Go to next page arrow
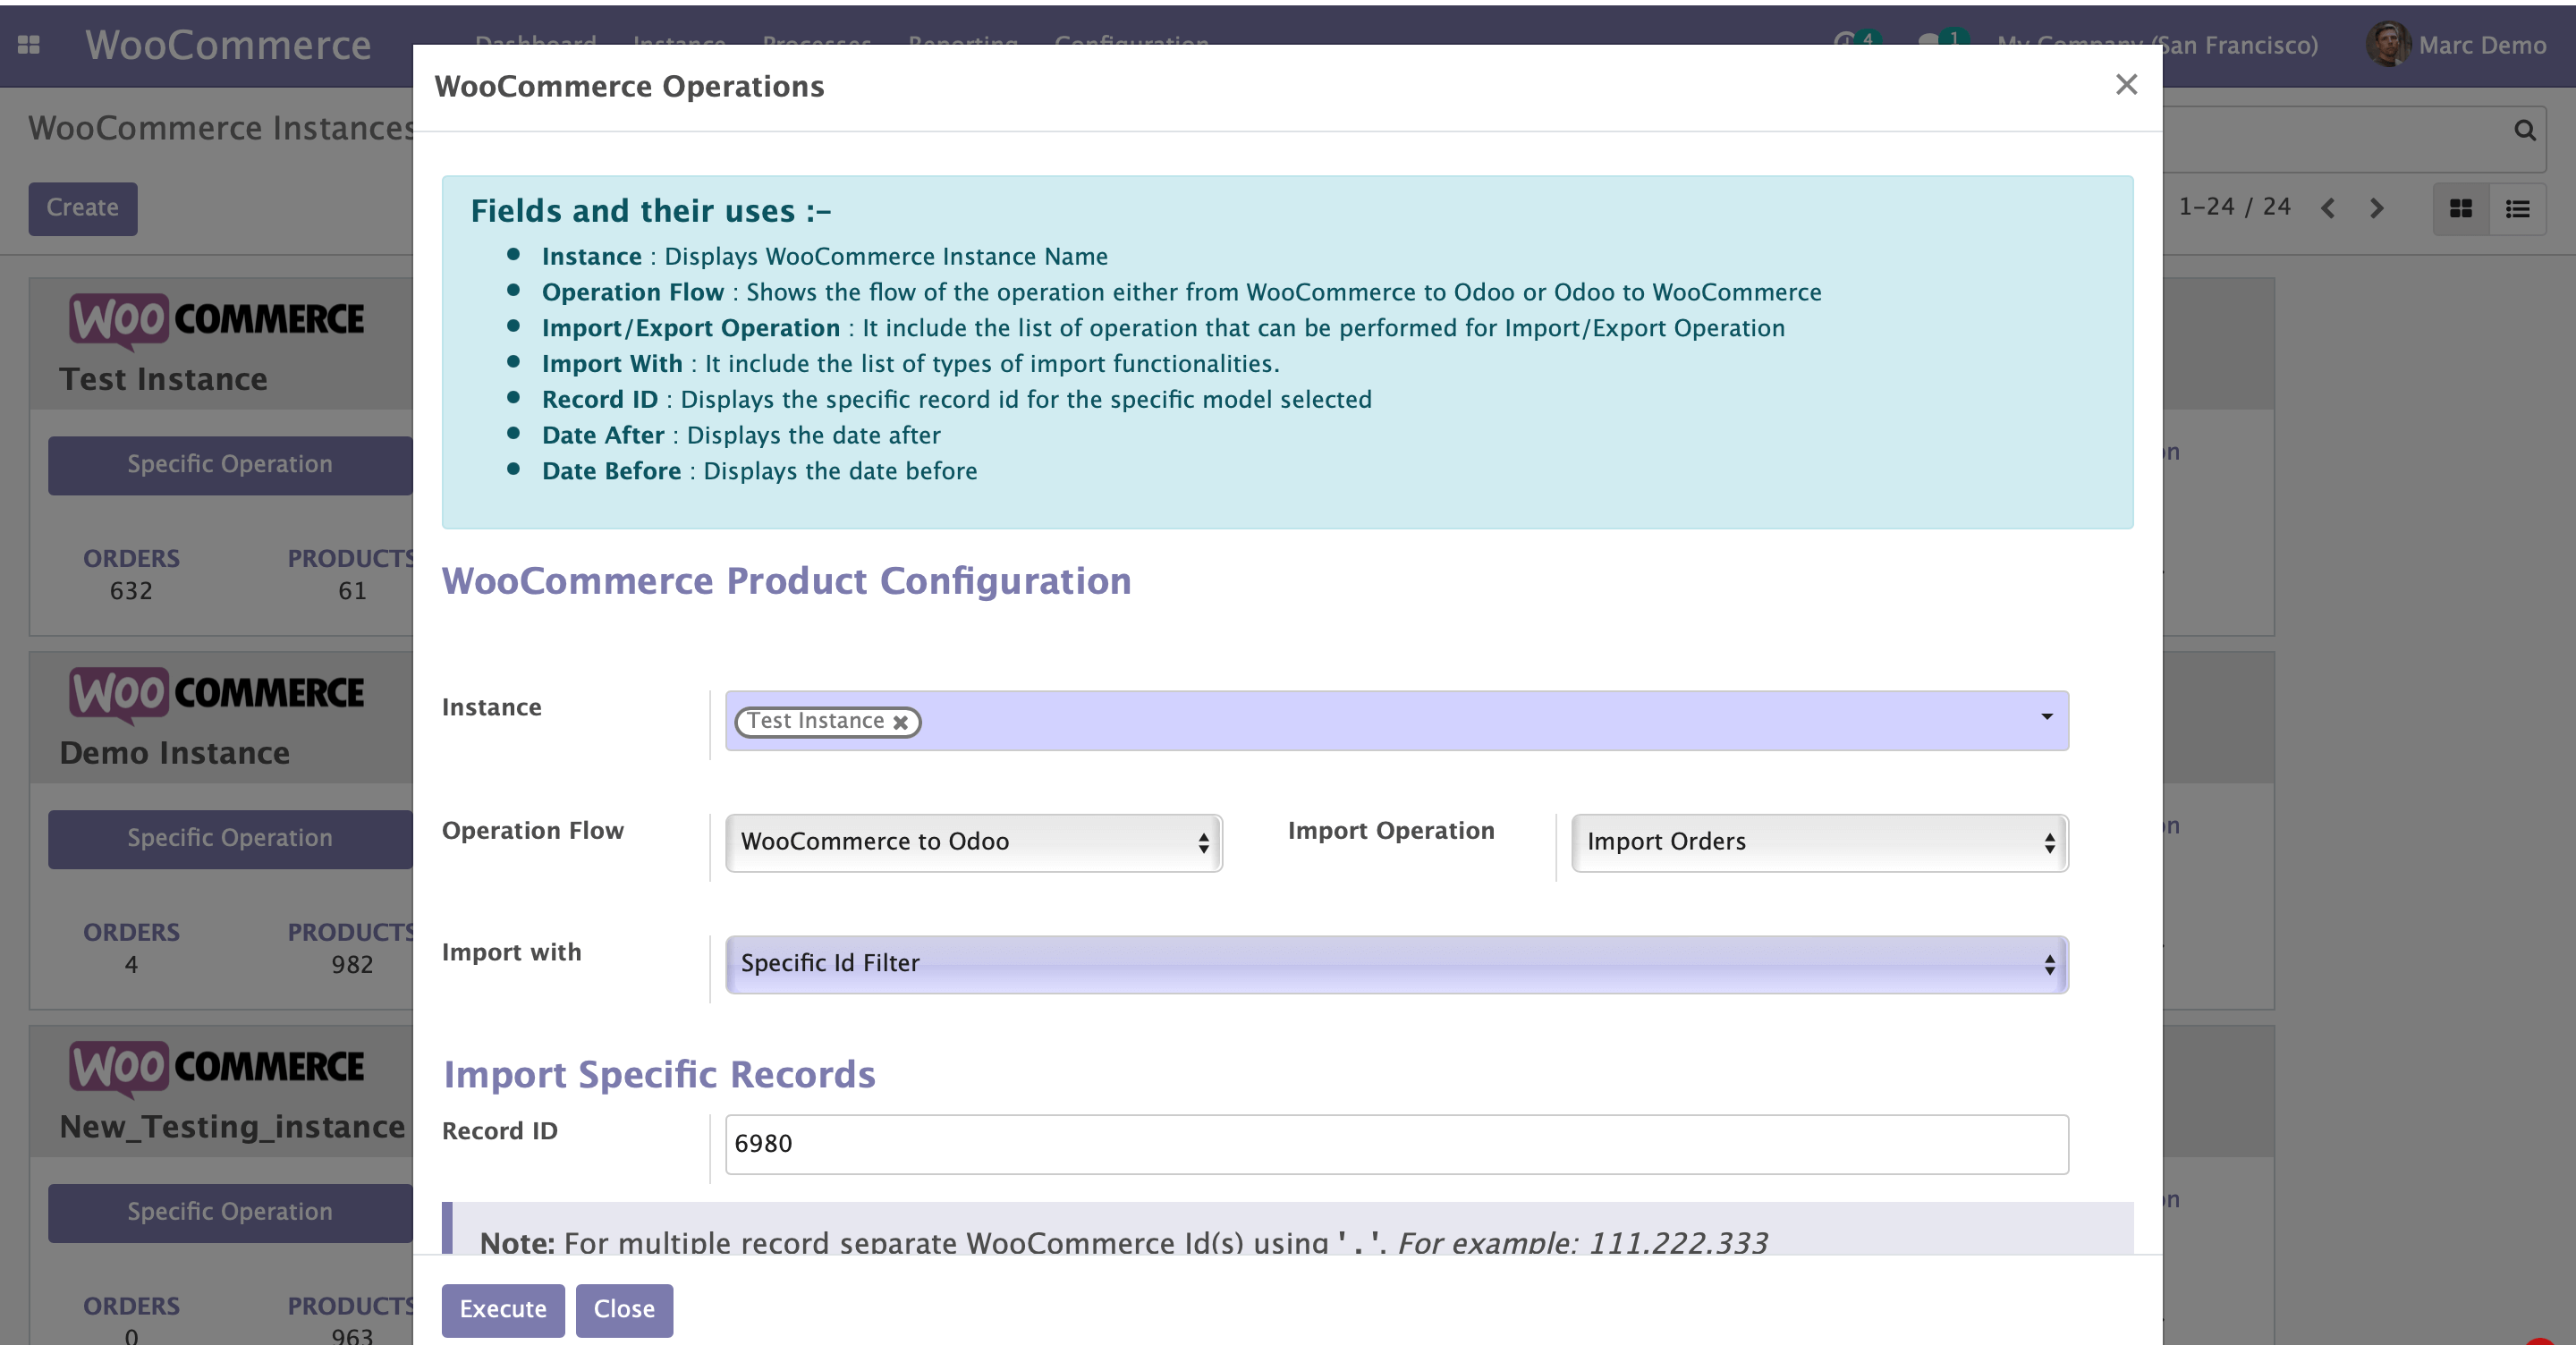 point(2377,208)
